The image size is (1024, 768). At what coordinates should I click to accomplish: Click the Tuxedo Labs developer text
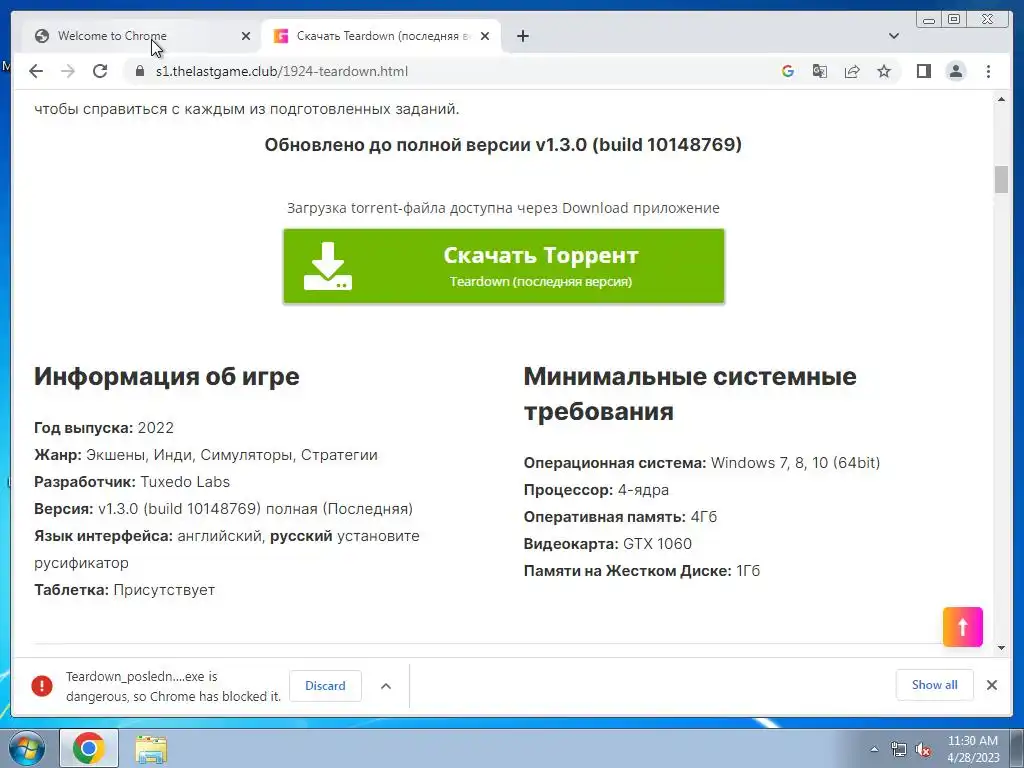point(185,482)
